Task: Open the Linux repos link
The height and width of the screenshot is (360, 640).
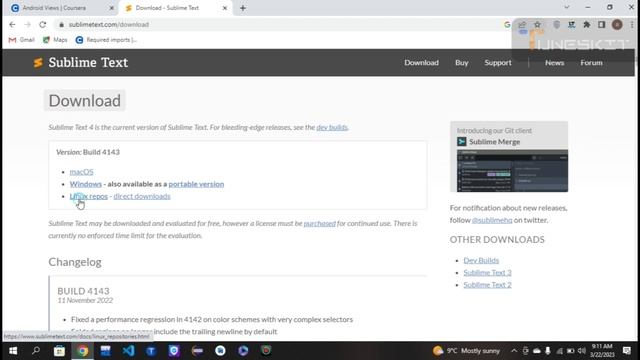Action: (89, 196)
